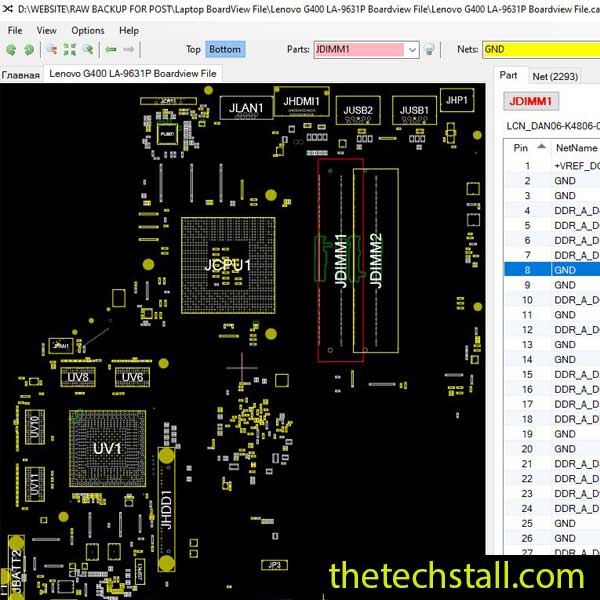Select pin 11 GND row
The height and width of the screenshot is (600, 600).
(x=552, y=315)
